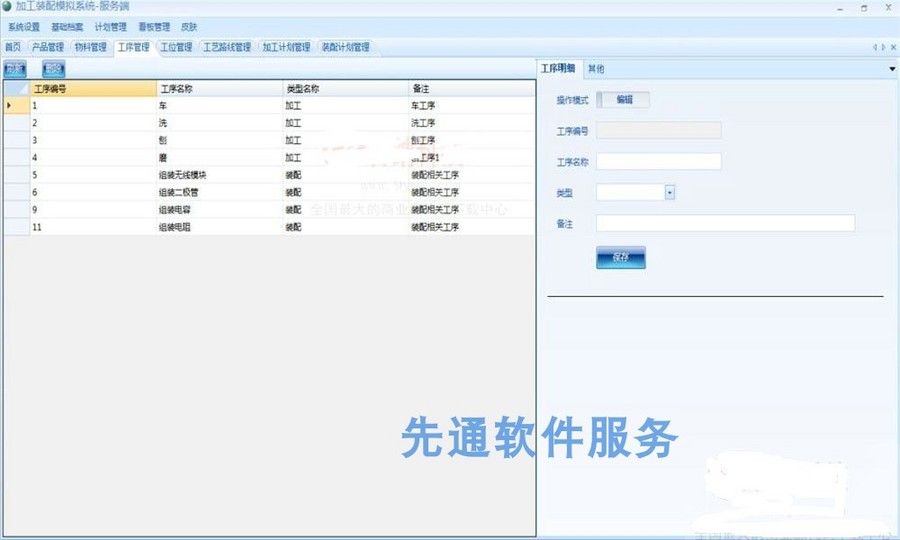
Task: Sort by the 类型名称 column header
Action: click(x=346, y=89)
